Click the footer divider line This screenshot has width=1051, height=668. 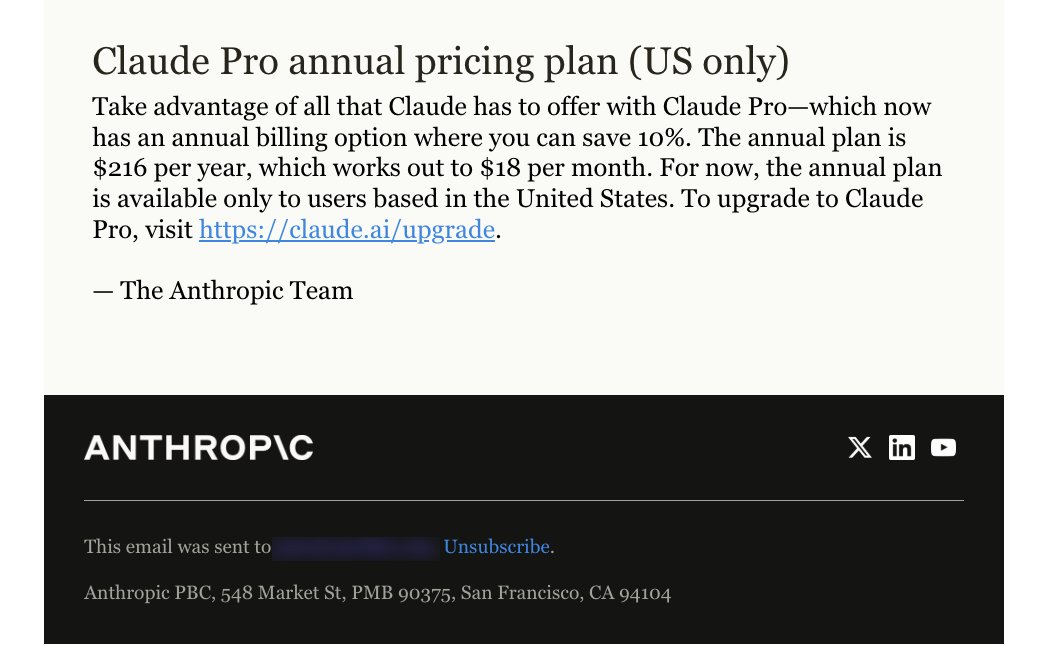[523, 496]
